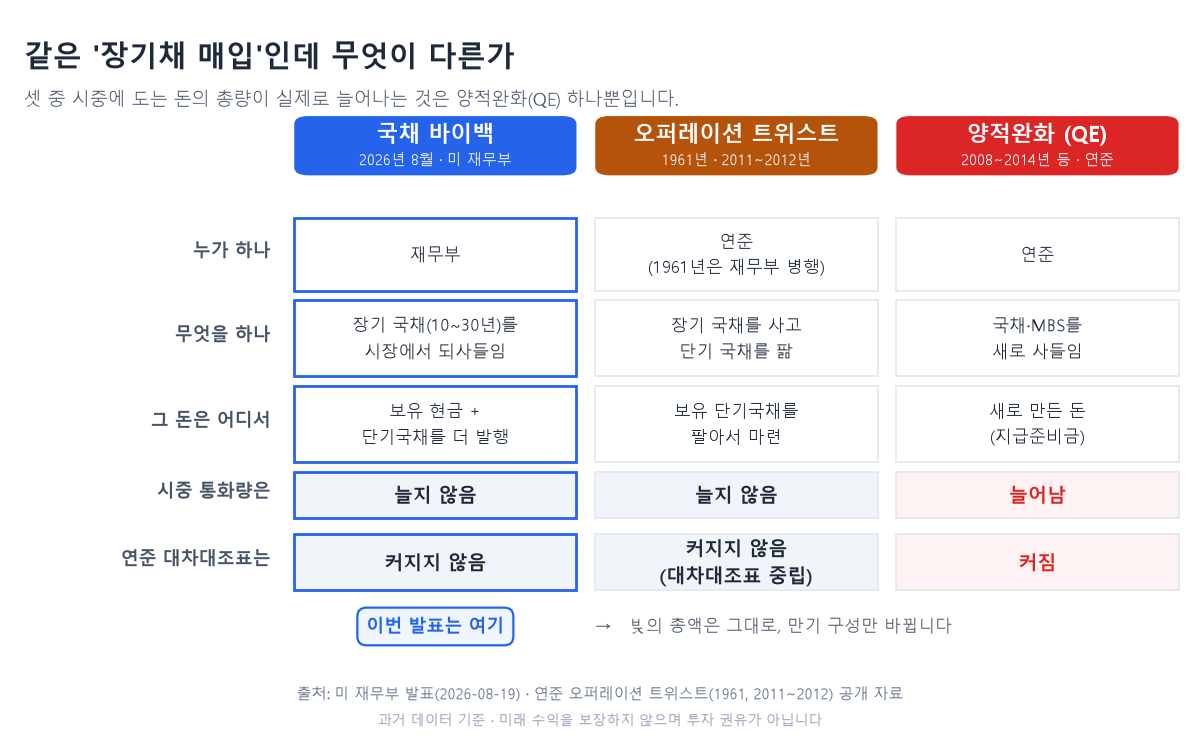Click the 보유 현금 + 단기국채 발행 cell
1200x740 pixels.
point(435,424)
